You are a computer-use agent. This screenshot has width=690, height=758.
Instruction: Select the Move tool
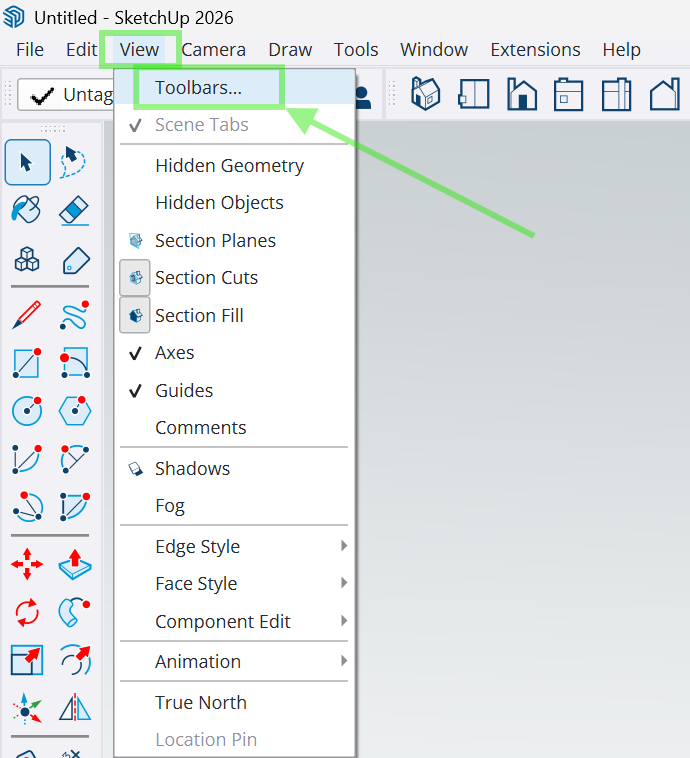(x=27, y=564)
